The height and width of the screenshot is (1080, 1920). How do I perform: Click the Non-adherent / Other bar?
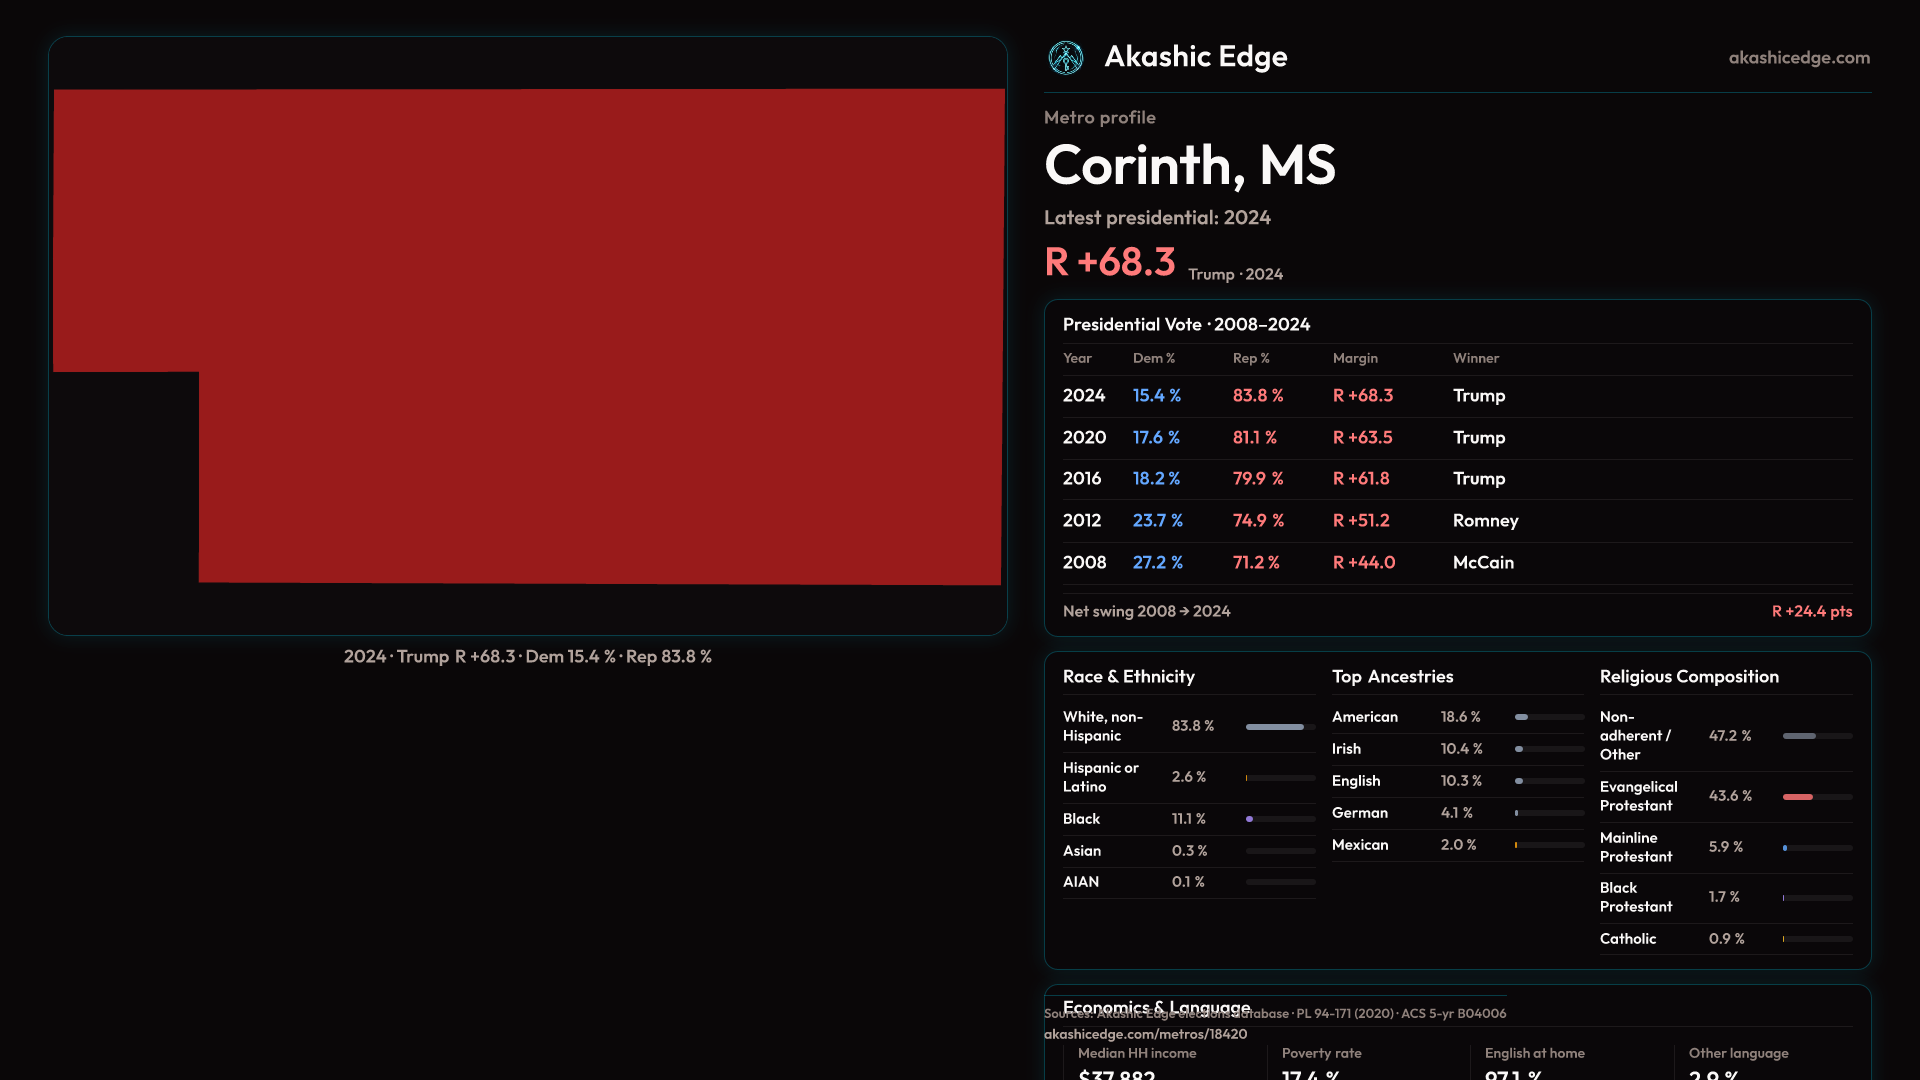tap(1799, 736)
